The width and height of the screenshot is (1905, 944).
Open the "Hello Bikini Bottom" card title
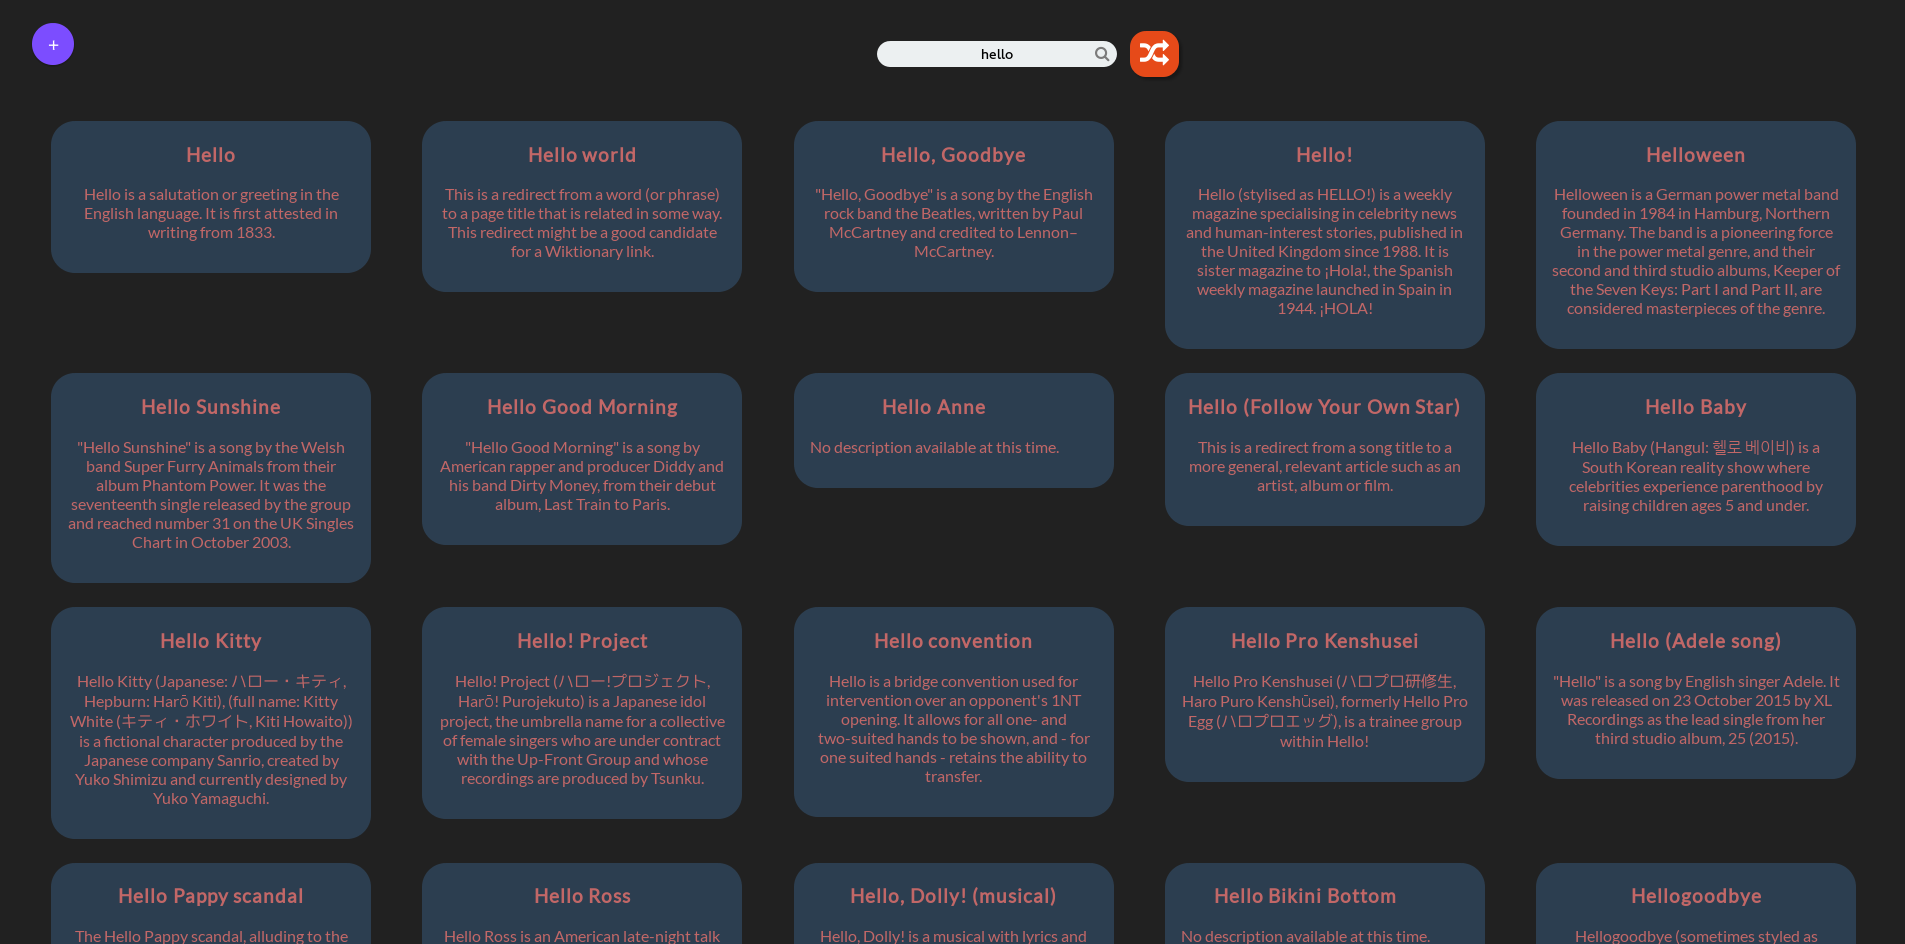(x=1305, y=896)
